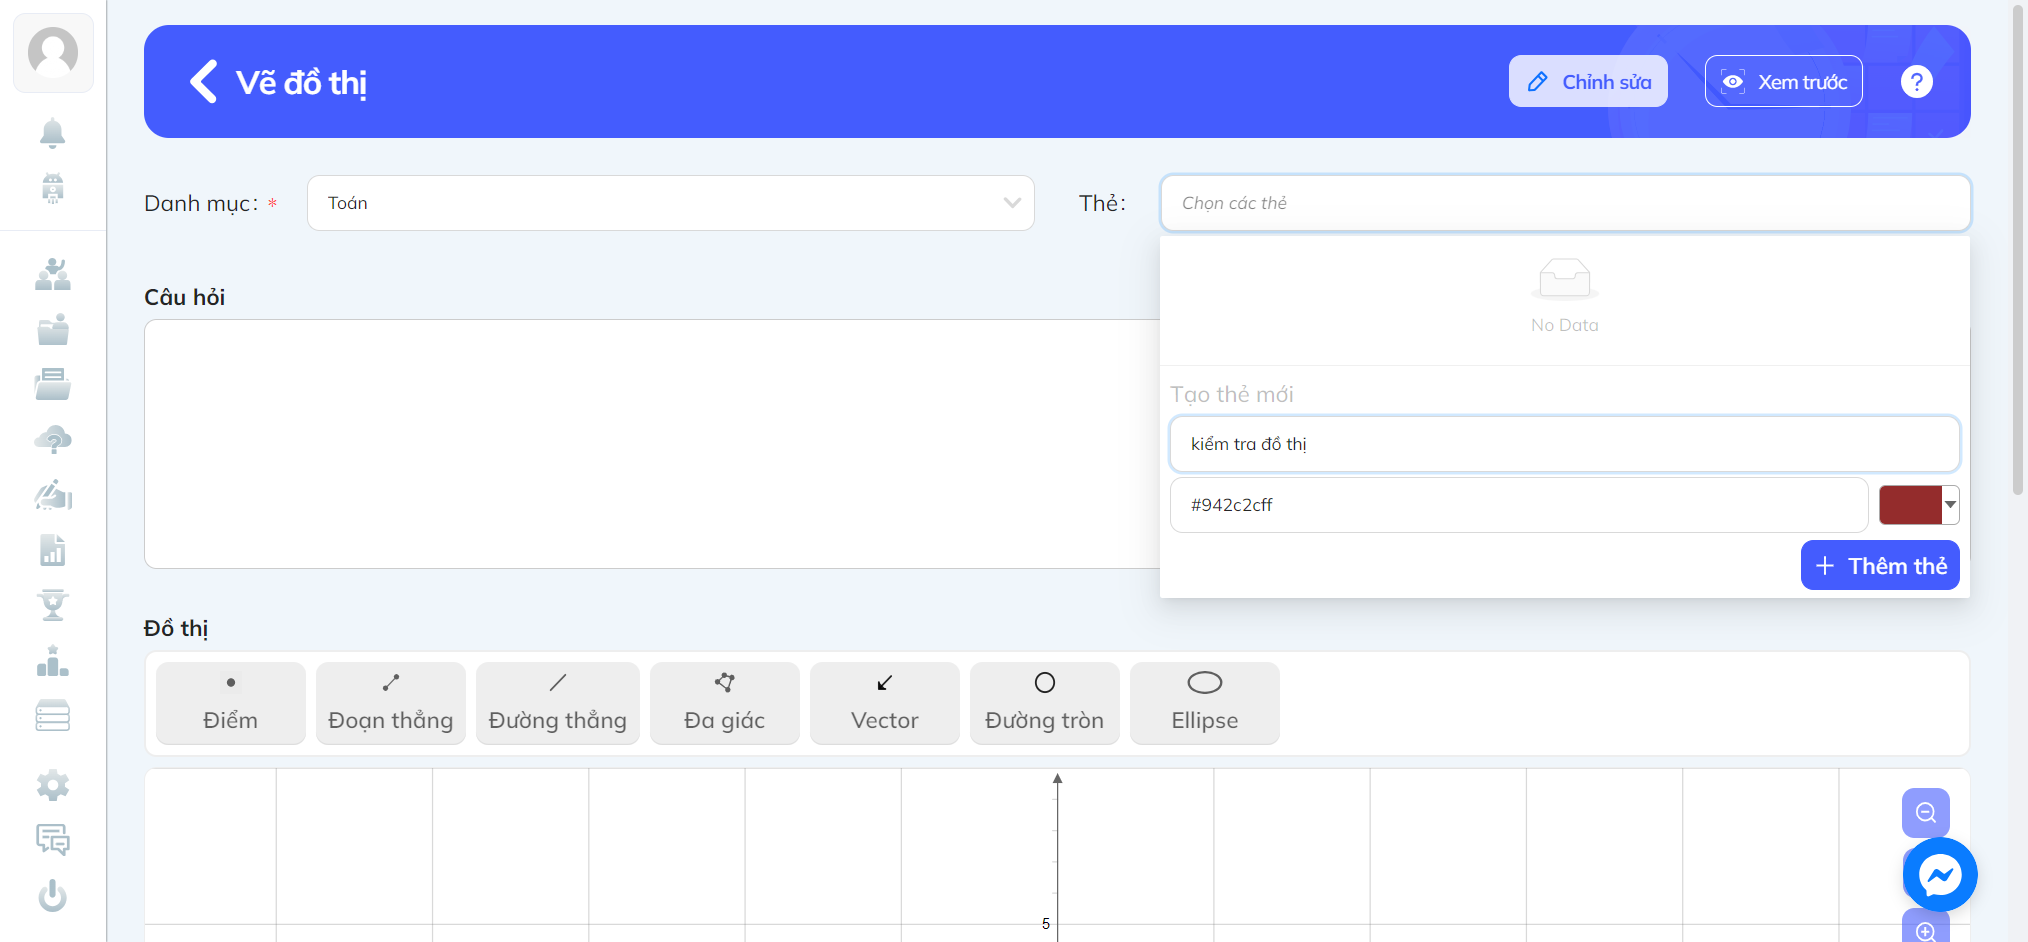
Task: Open the classroom group icon in sidebar
Action: click(53, 274)
